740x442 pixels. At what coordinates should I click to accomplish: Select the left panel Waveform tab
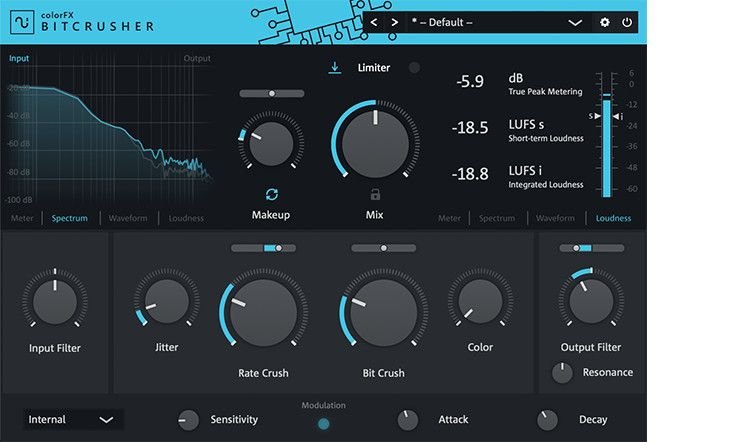[128, 218]
